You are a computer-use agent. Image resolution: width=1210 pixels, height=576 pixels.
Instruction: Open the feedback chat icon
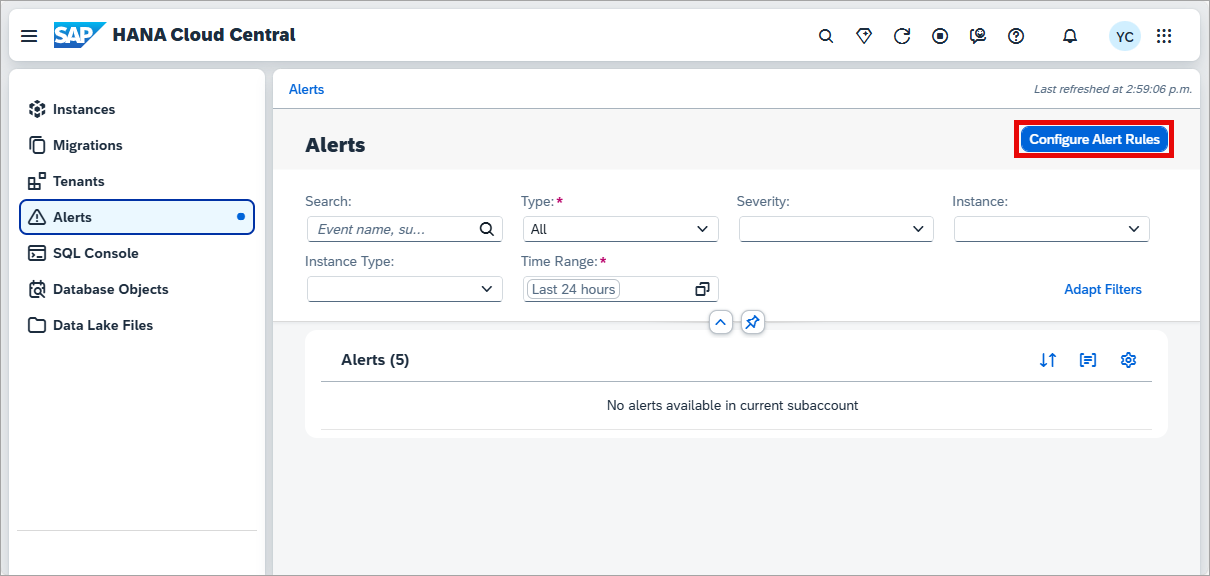pos(978,36)
